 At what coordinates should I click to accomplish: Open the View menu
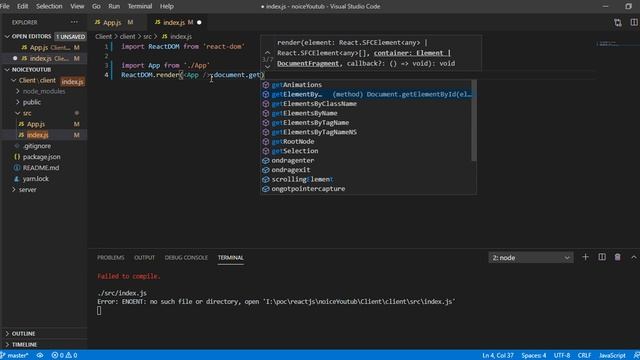tap(77, 6)
